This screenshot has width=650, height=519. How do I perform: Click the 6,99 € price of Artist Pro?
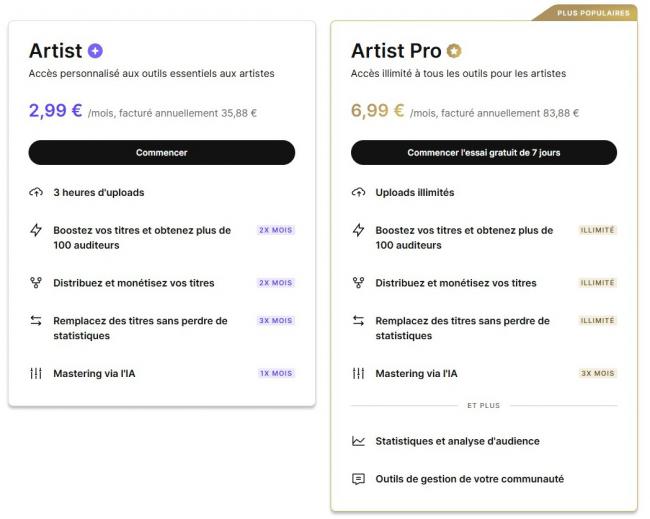coord(378,111)
